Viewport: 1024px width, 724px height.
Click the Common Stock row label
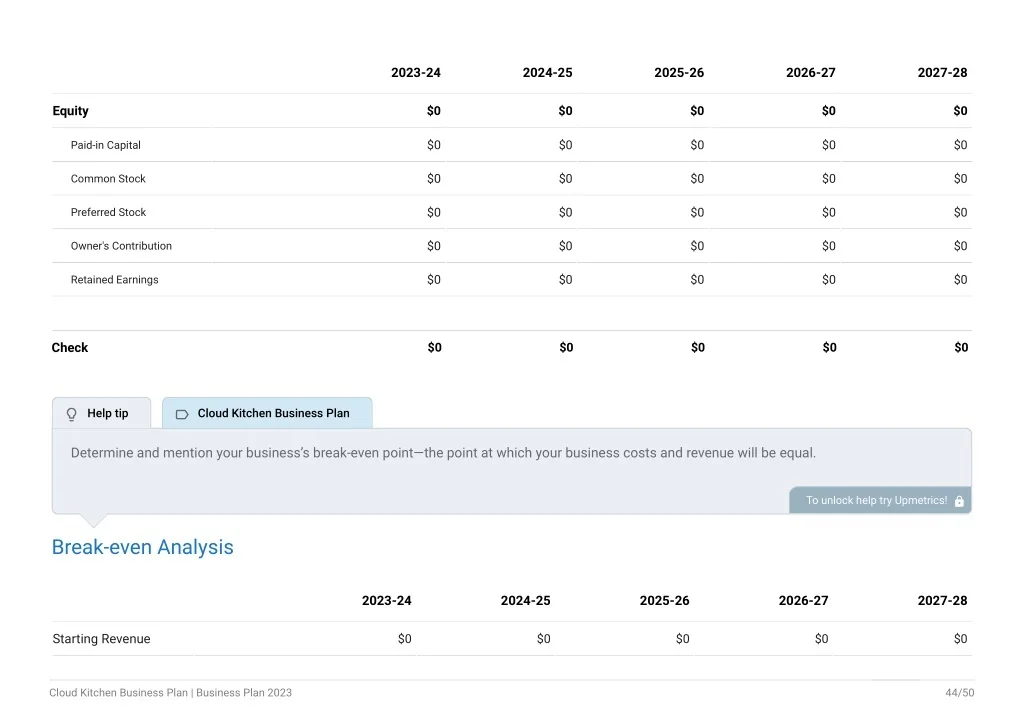pyautogui.click(x=108, y=179)
